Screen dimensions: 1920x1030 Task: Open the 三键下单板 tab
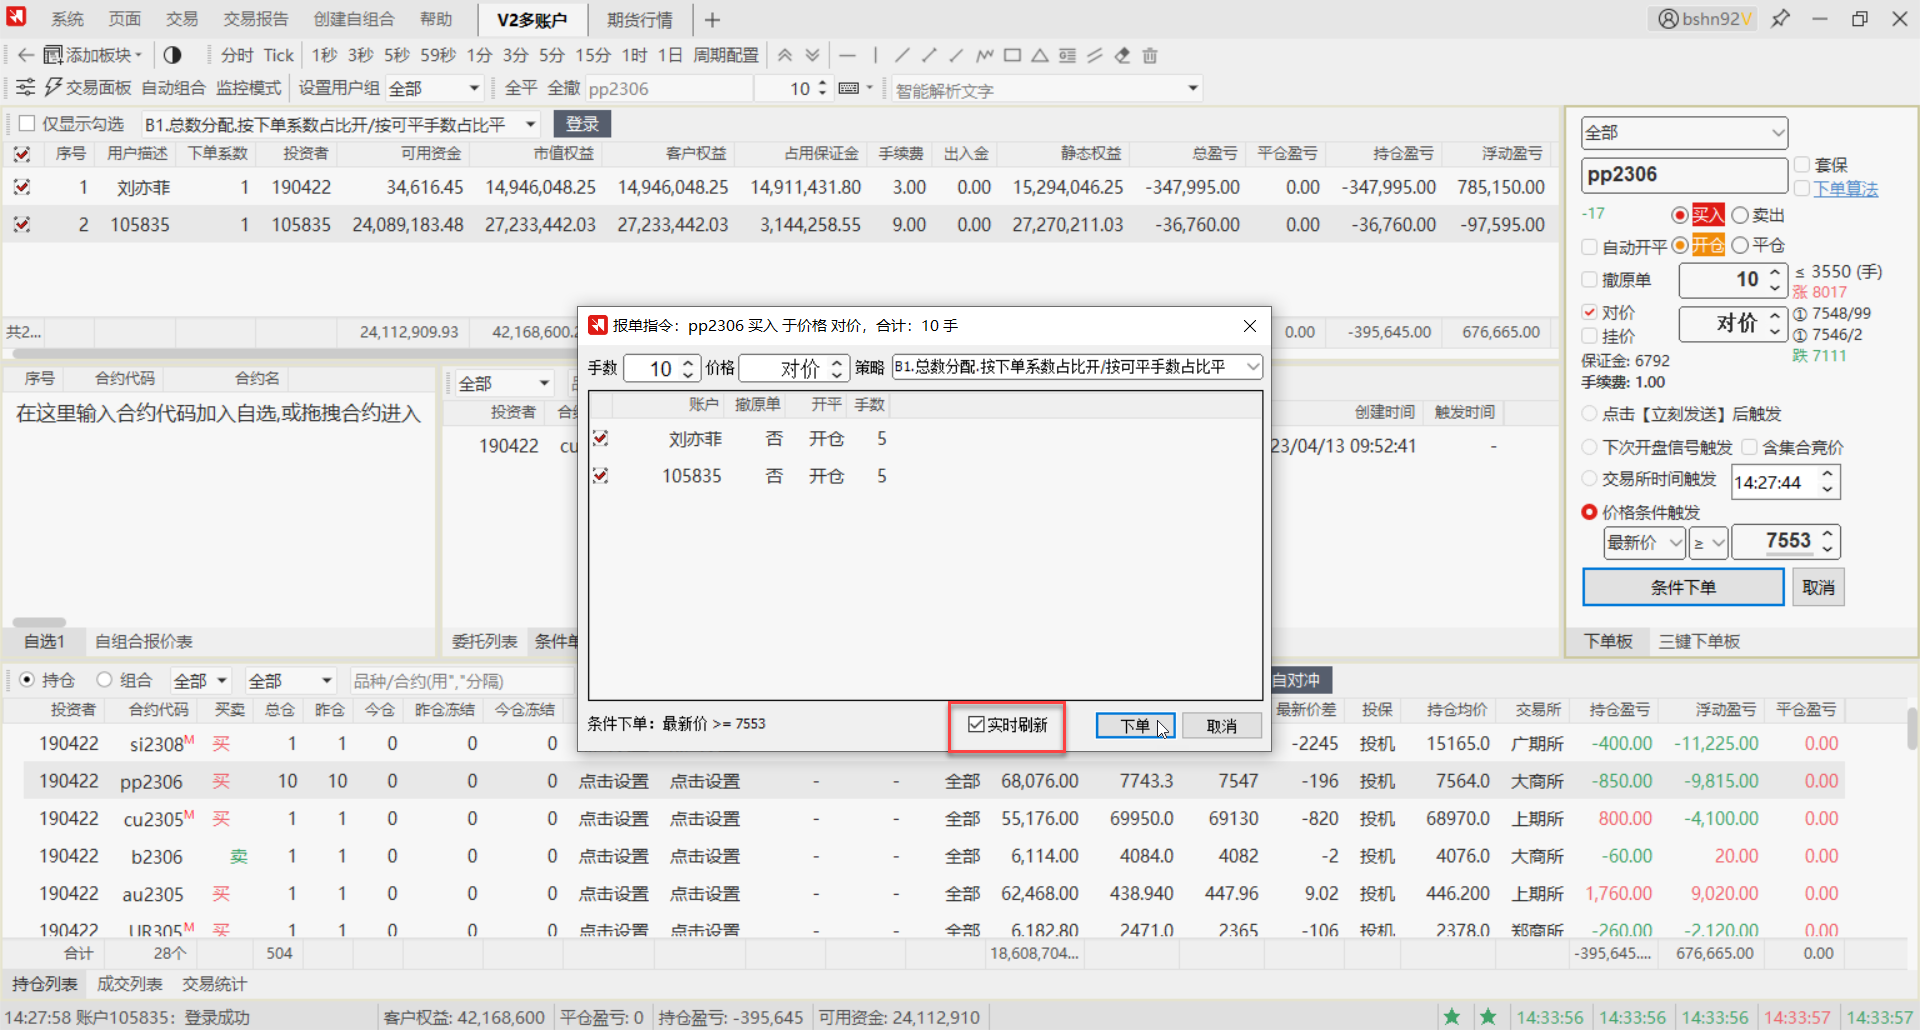(x=1699, y=641)
